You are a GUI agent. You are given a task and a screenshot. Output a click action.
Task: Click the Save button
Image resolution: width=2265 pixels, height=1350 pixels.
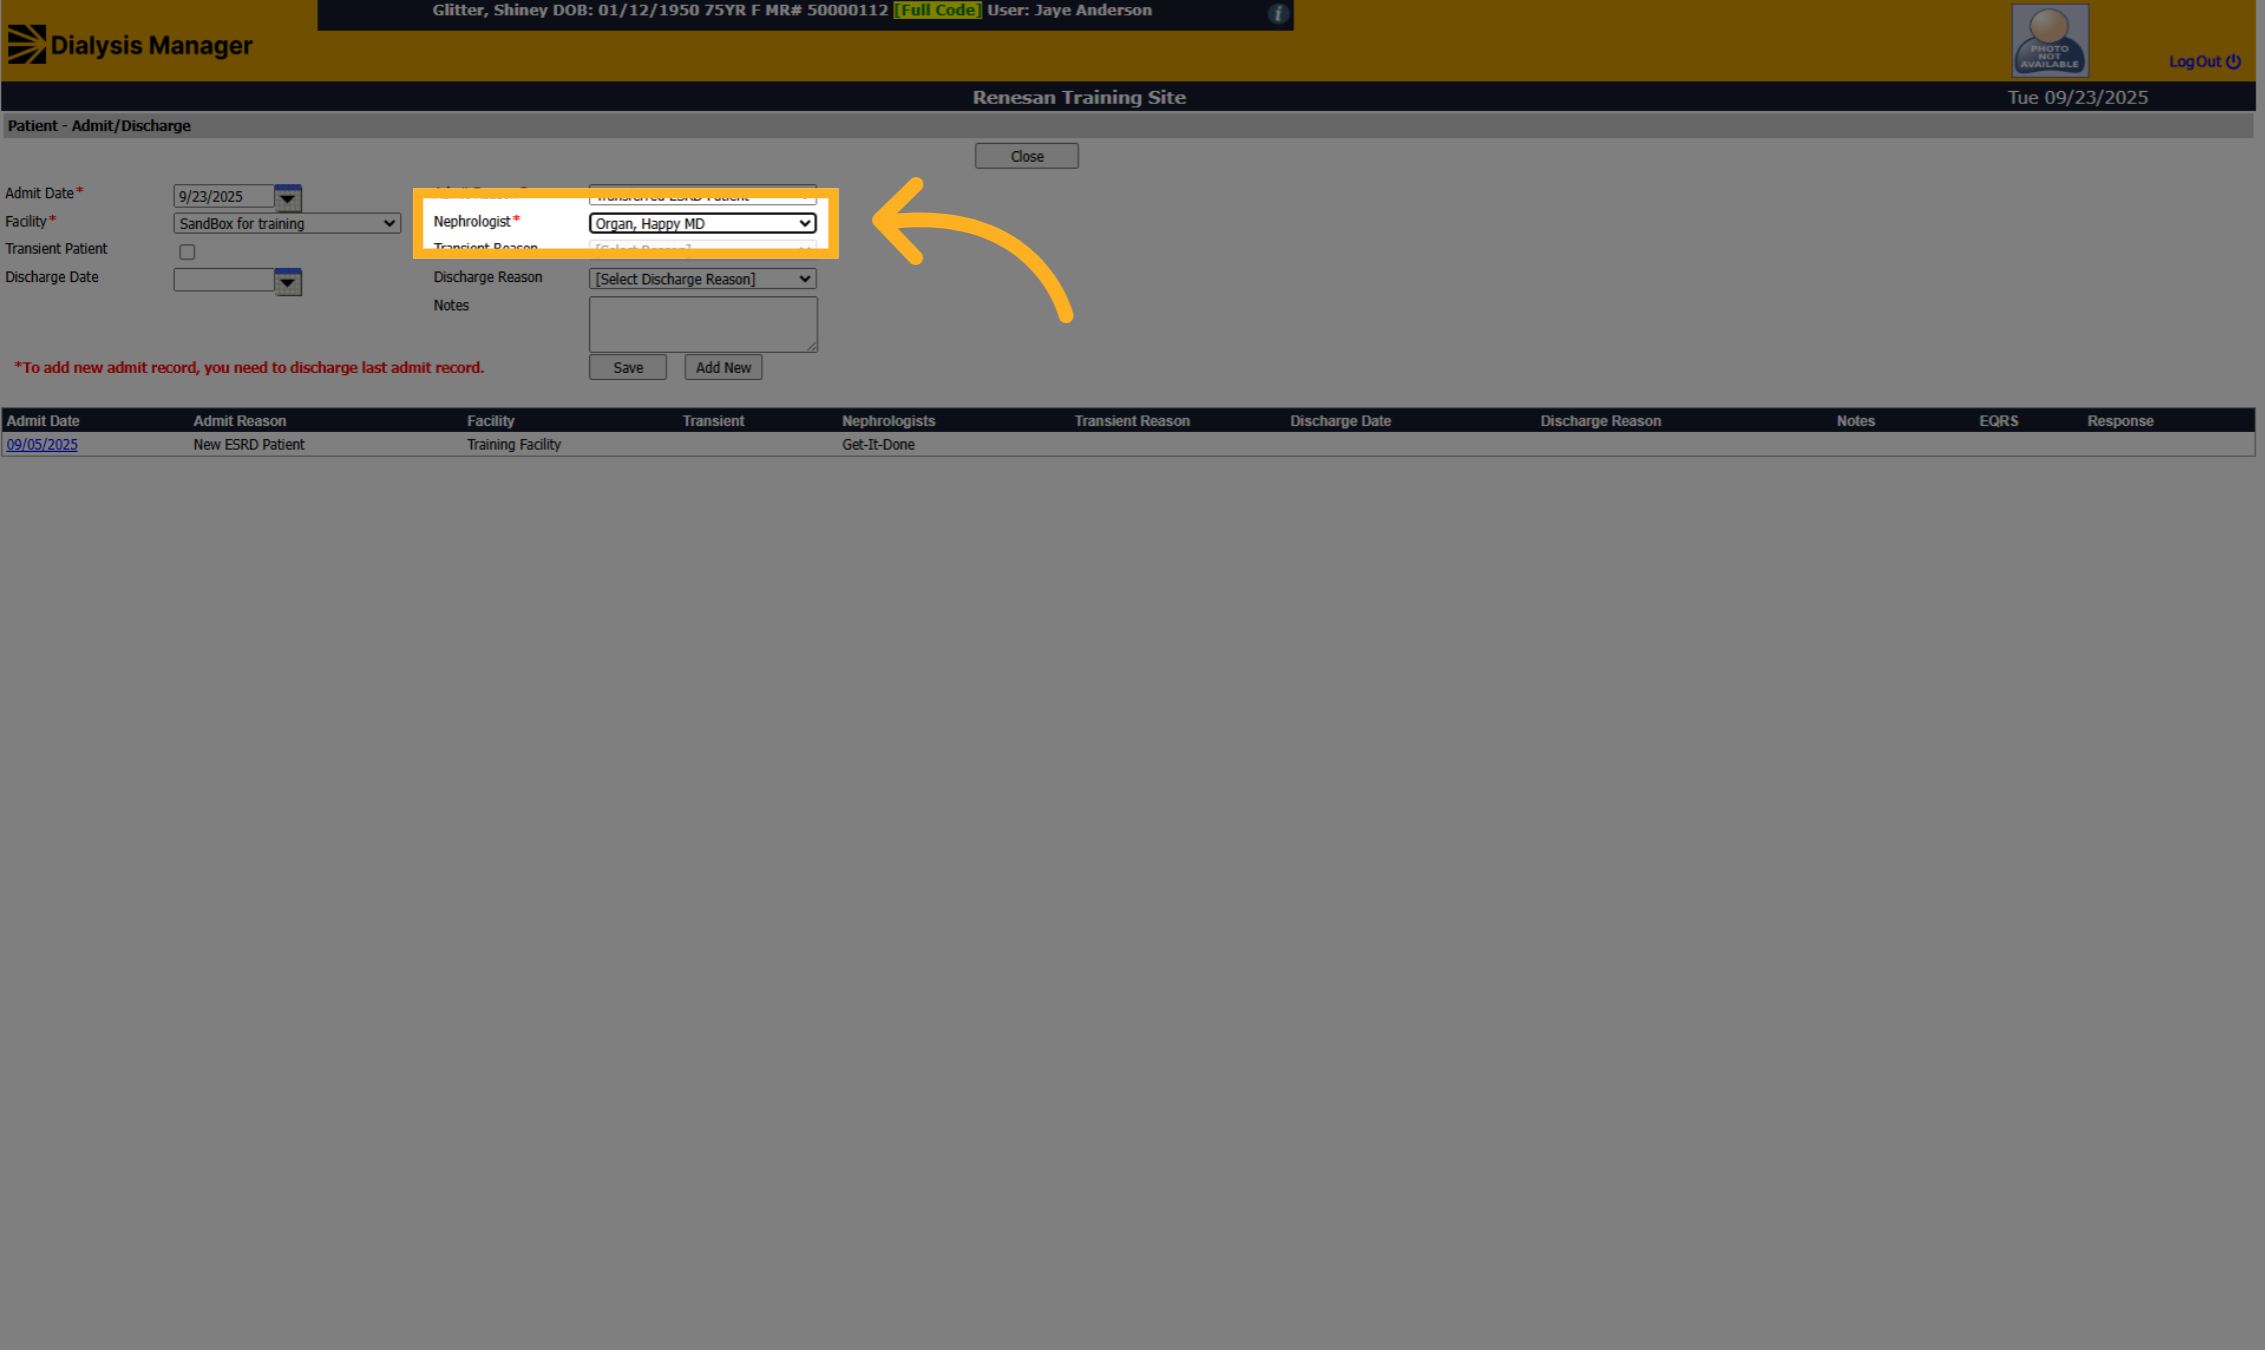click(x=628, y=367)
